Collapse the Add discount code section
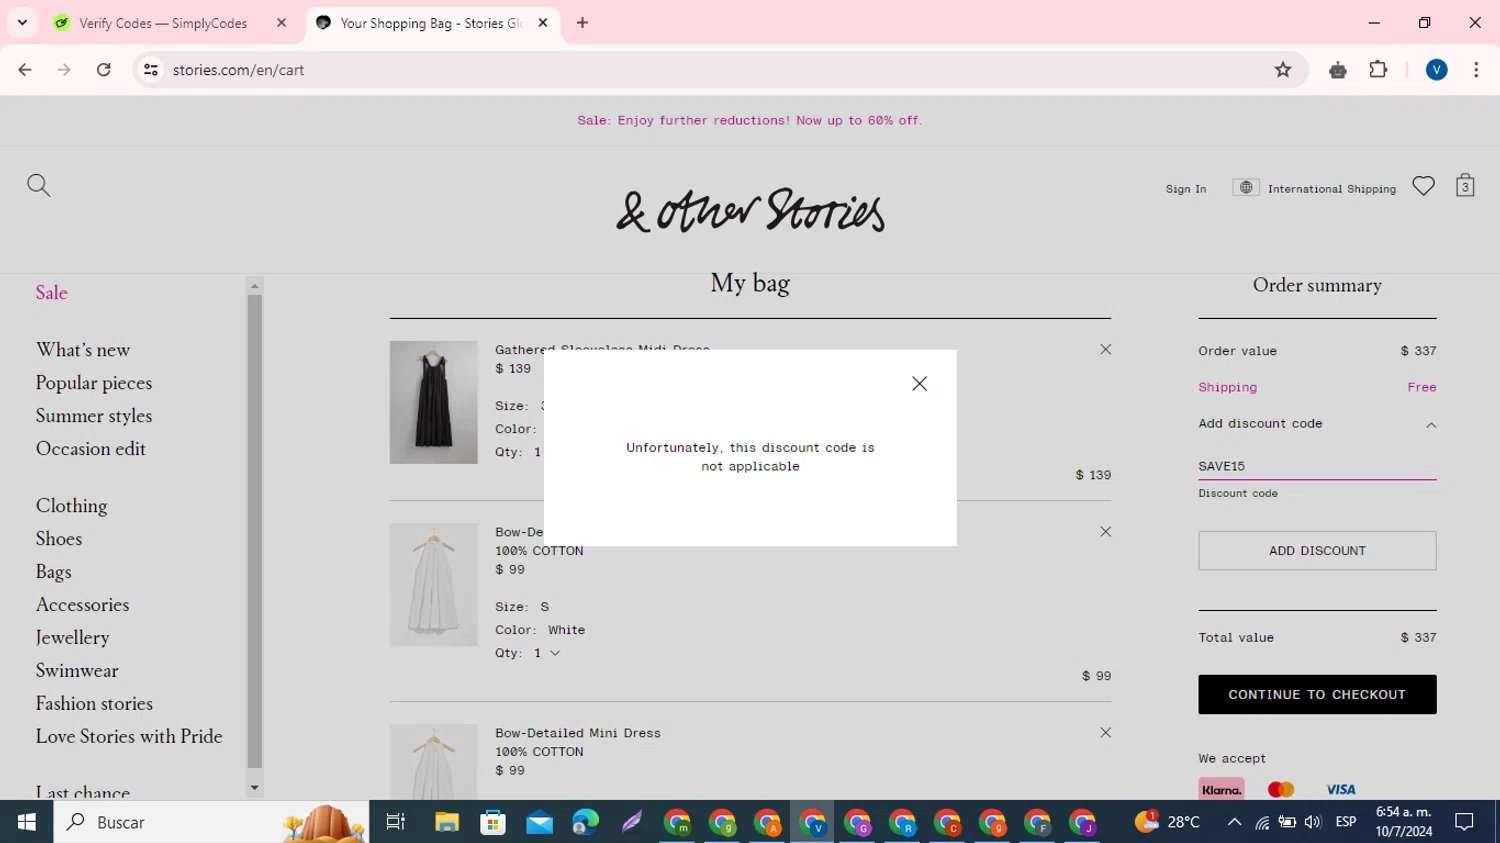The height and width of the screenshot is (843, 1500). coord(1431,425)
